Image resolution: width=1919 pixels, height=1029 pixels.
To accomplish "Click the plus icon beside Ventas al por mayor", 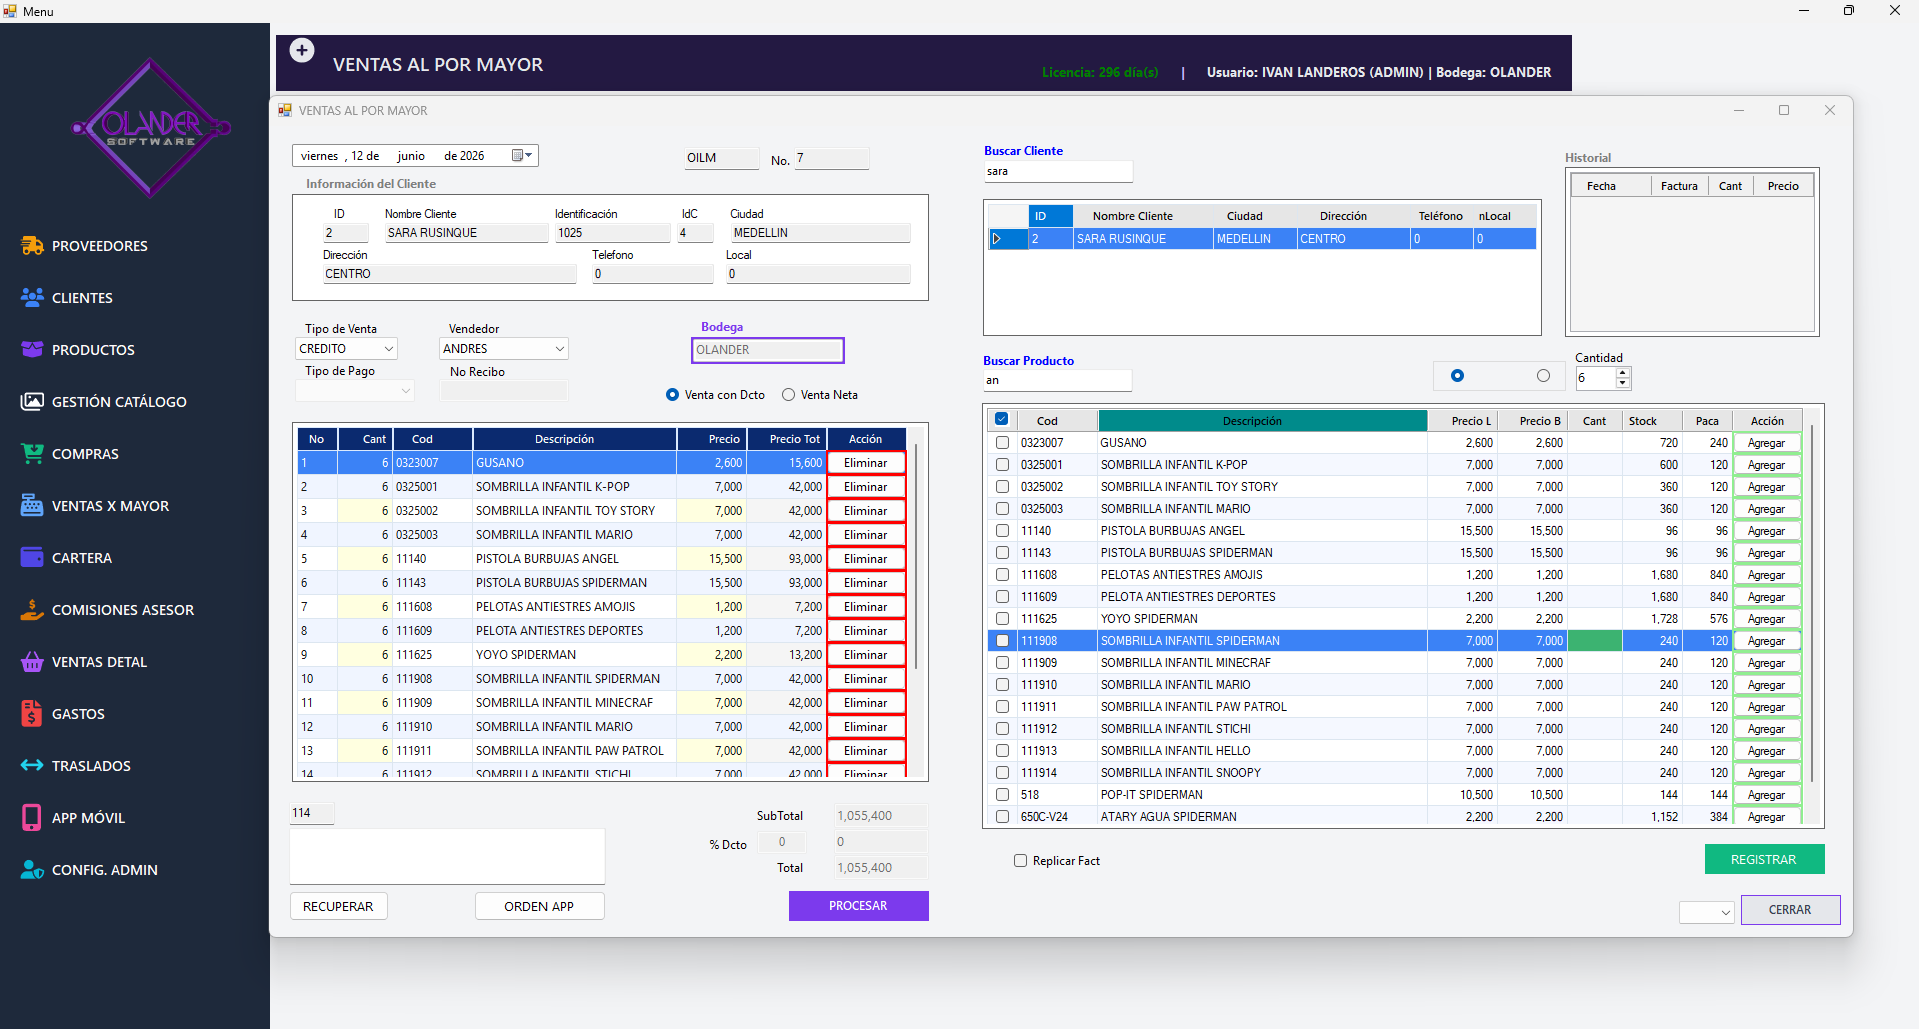I will 302,50.
